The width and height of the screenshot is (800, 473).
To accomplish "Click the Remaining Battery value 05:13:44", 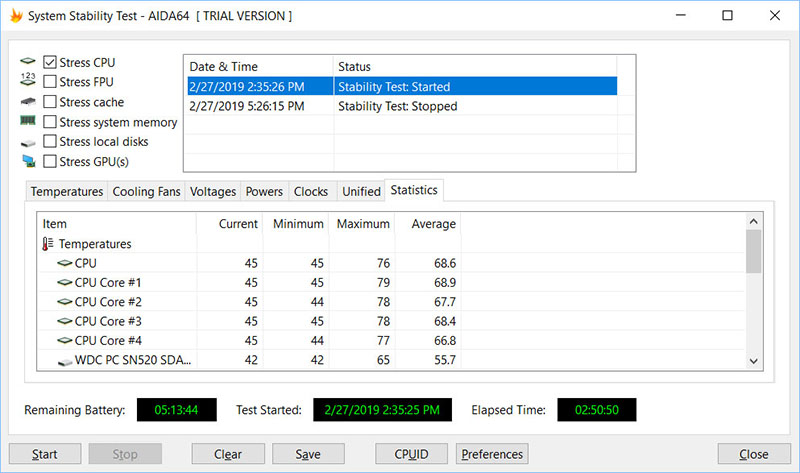I will [177, 410].
